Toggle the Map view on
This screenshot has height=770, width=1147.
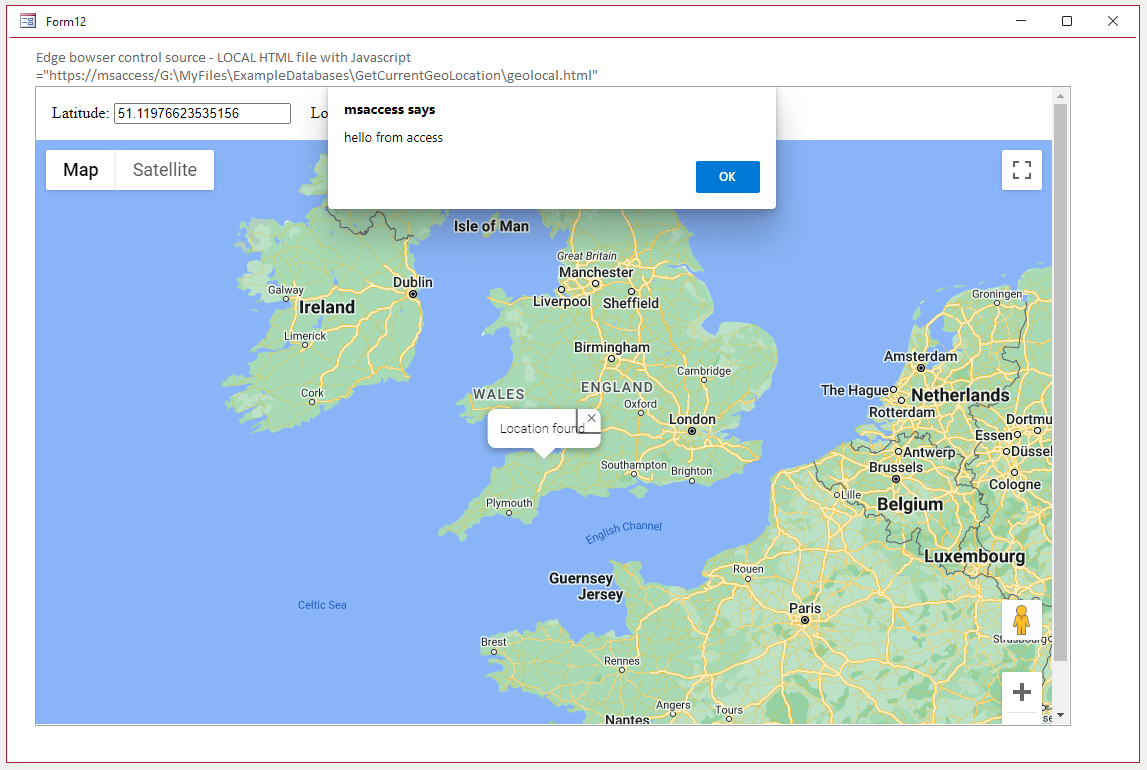point(80,169)
